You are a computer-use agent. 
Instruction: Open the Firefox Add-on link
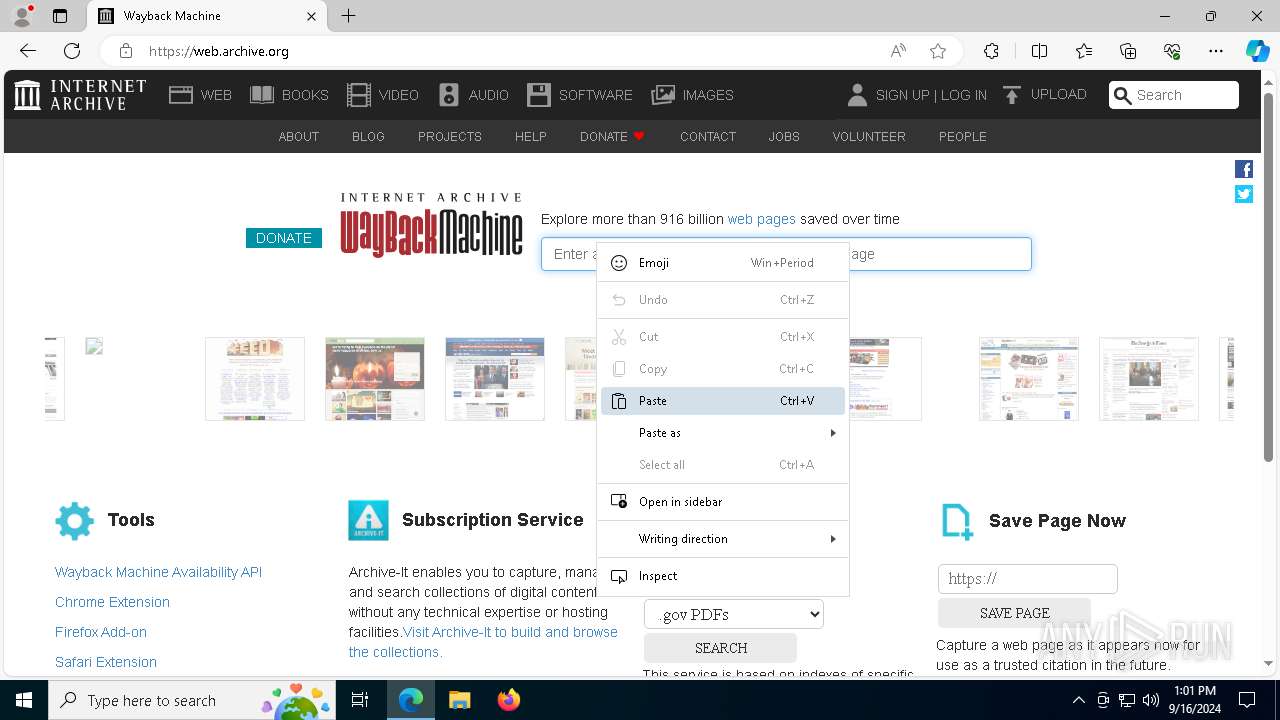pyautogui.click(x=101, y=632)
